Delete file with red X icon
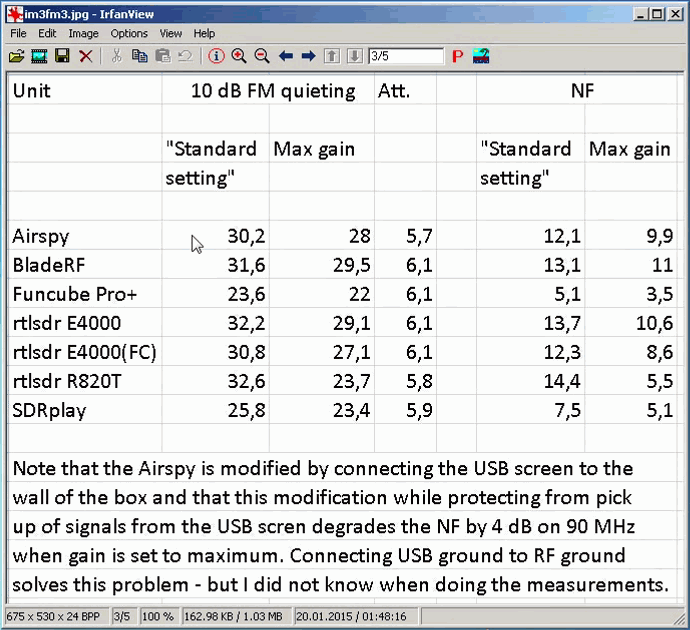The image size is (690, 630). point(86,56)
